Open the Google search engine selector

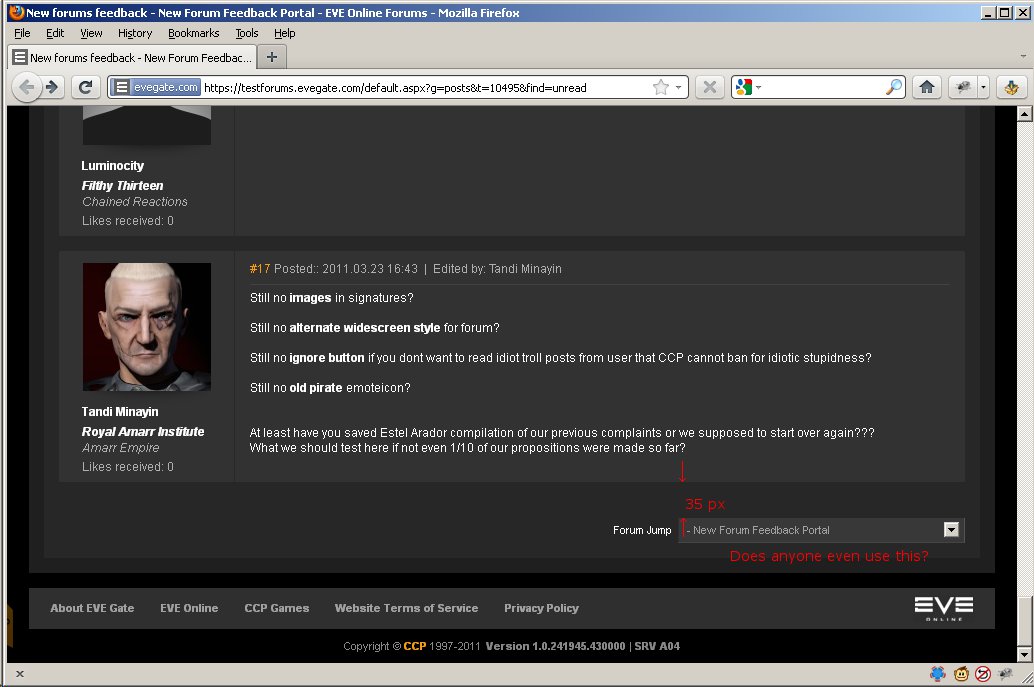coord(748,87)
